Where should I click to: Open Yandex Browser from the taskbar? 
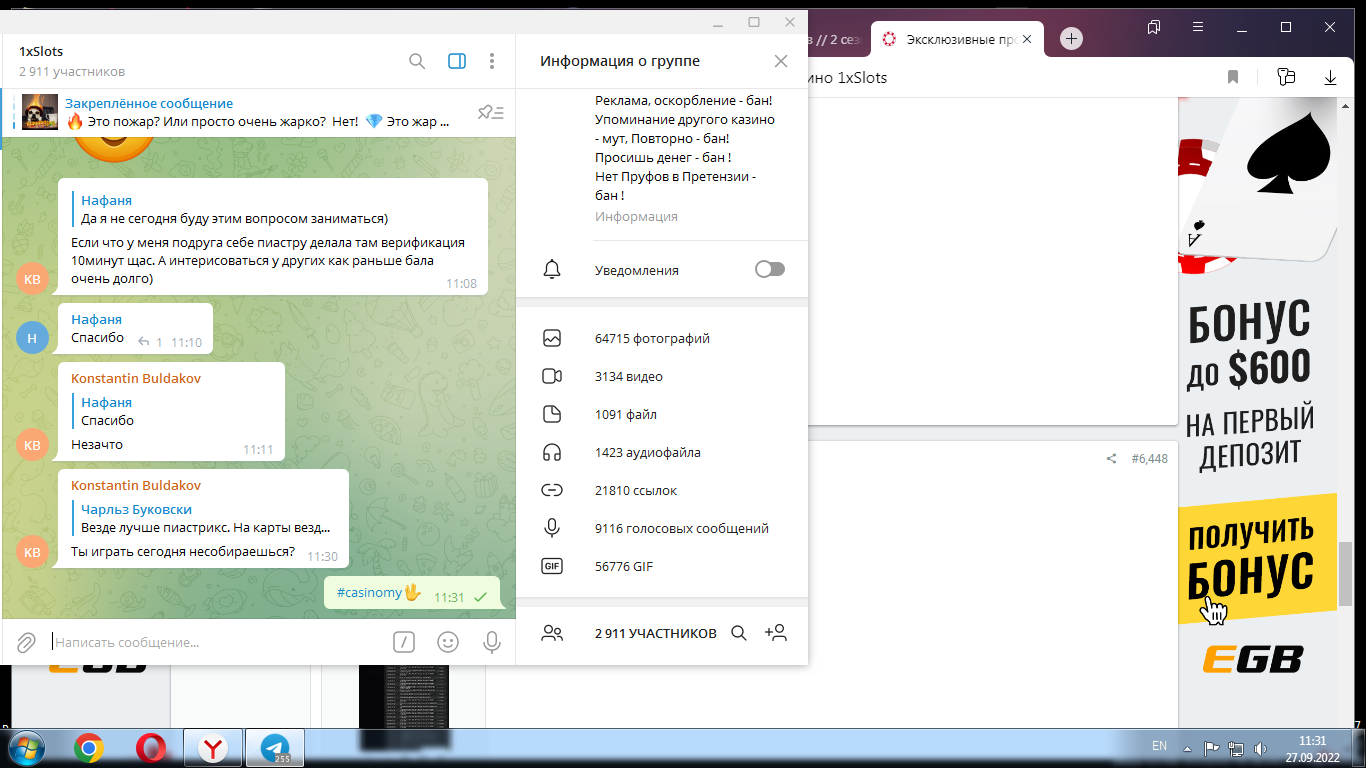click(x=212, y=748)
